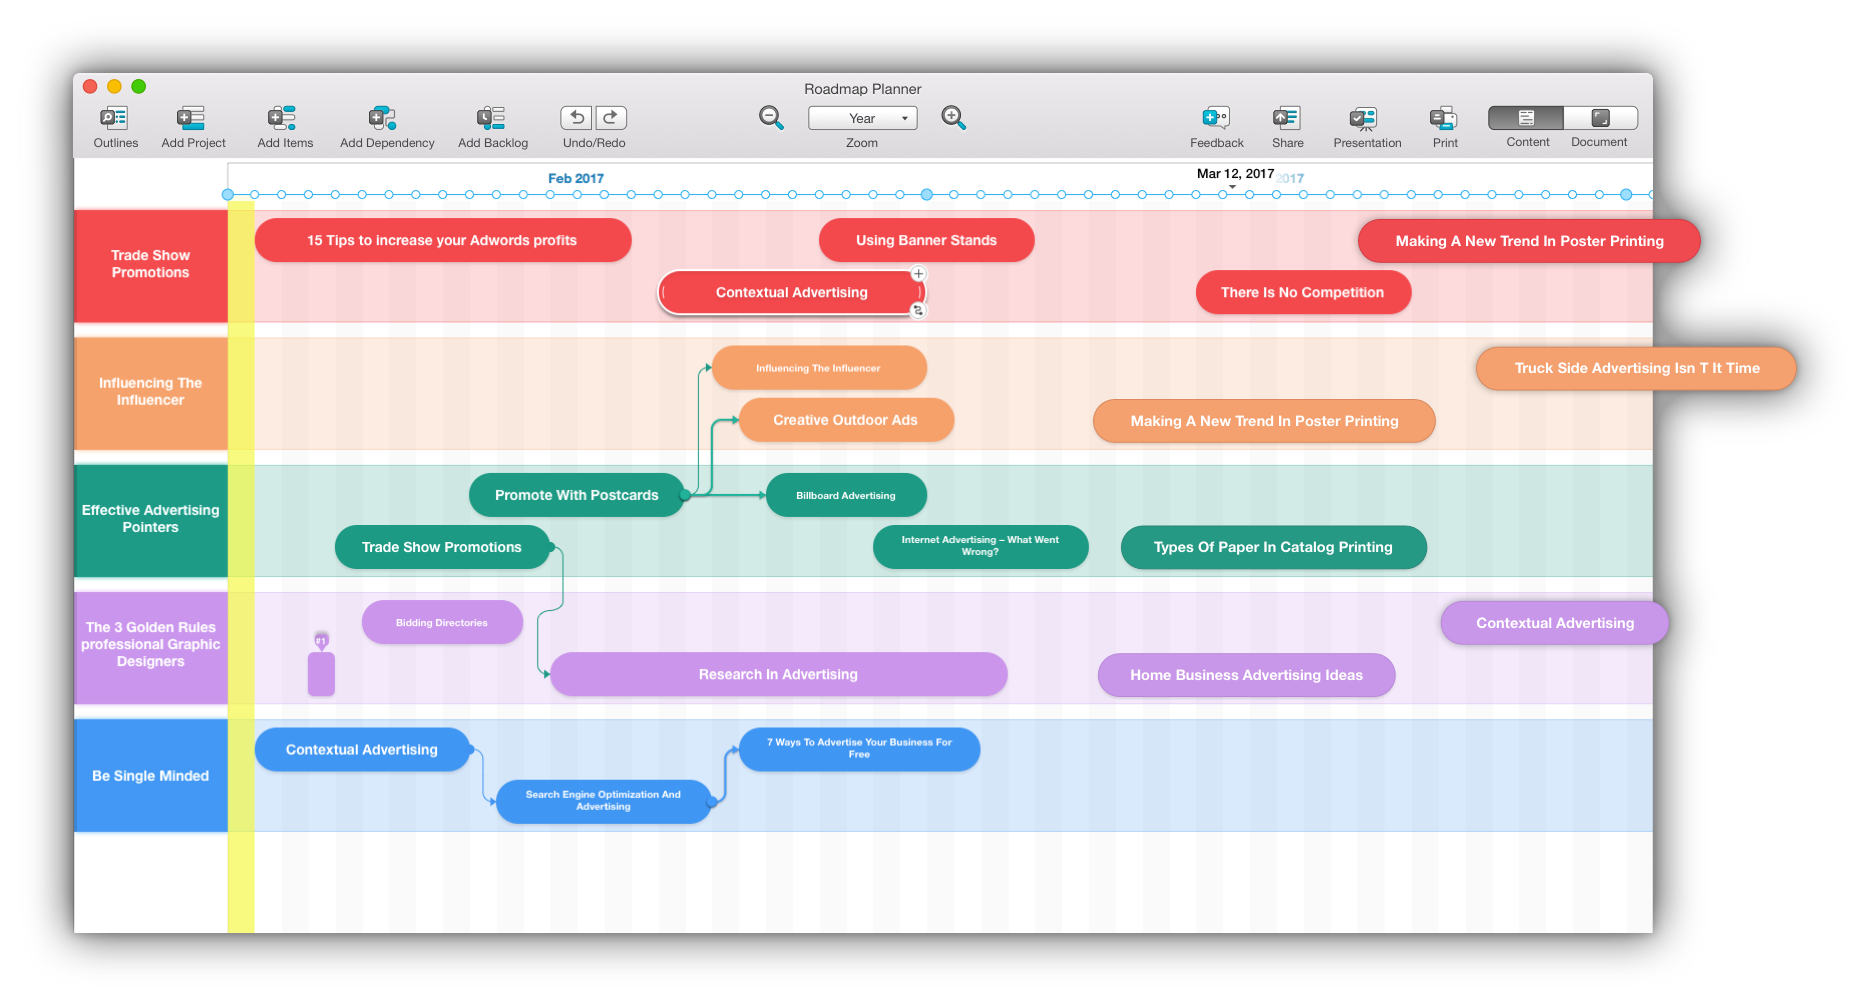1866x1006 pixels.
Task: Zoom in with the plus magnifier
Action: (x=954, y=118)
